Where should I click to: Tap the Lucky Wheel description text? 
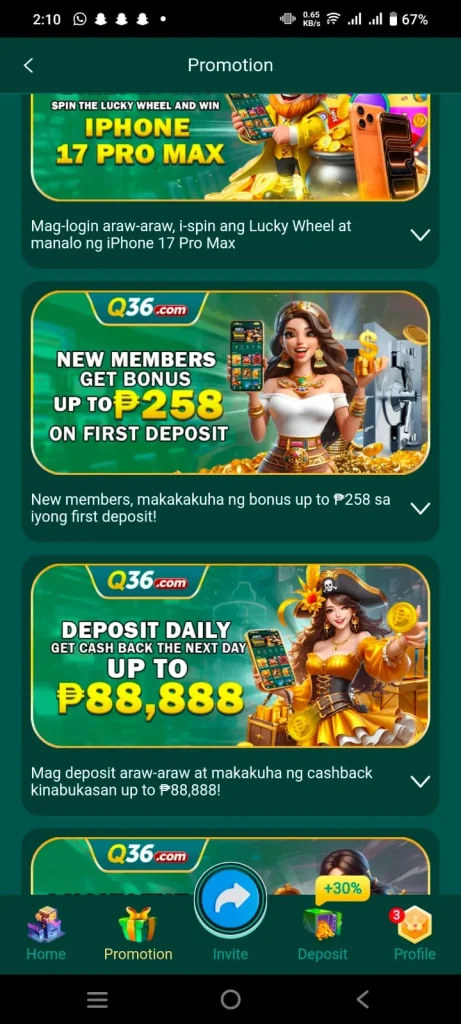(191, 234)
